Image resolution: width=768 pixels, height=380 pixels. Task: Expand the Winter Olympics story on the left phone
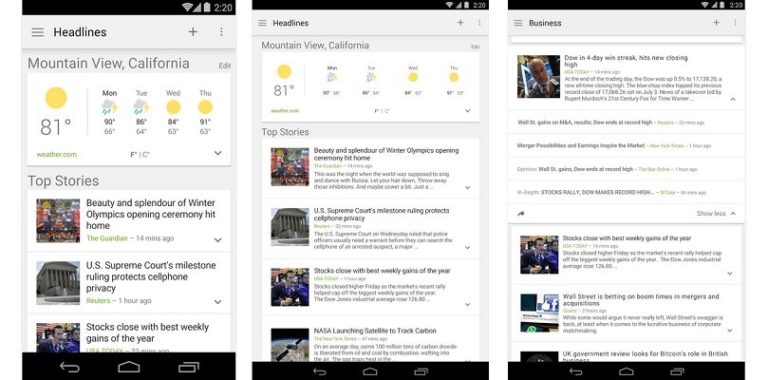218,240
